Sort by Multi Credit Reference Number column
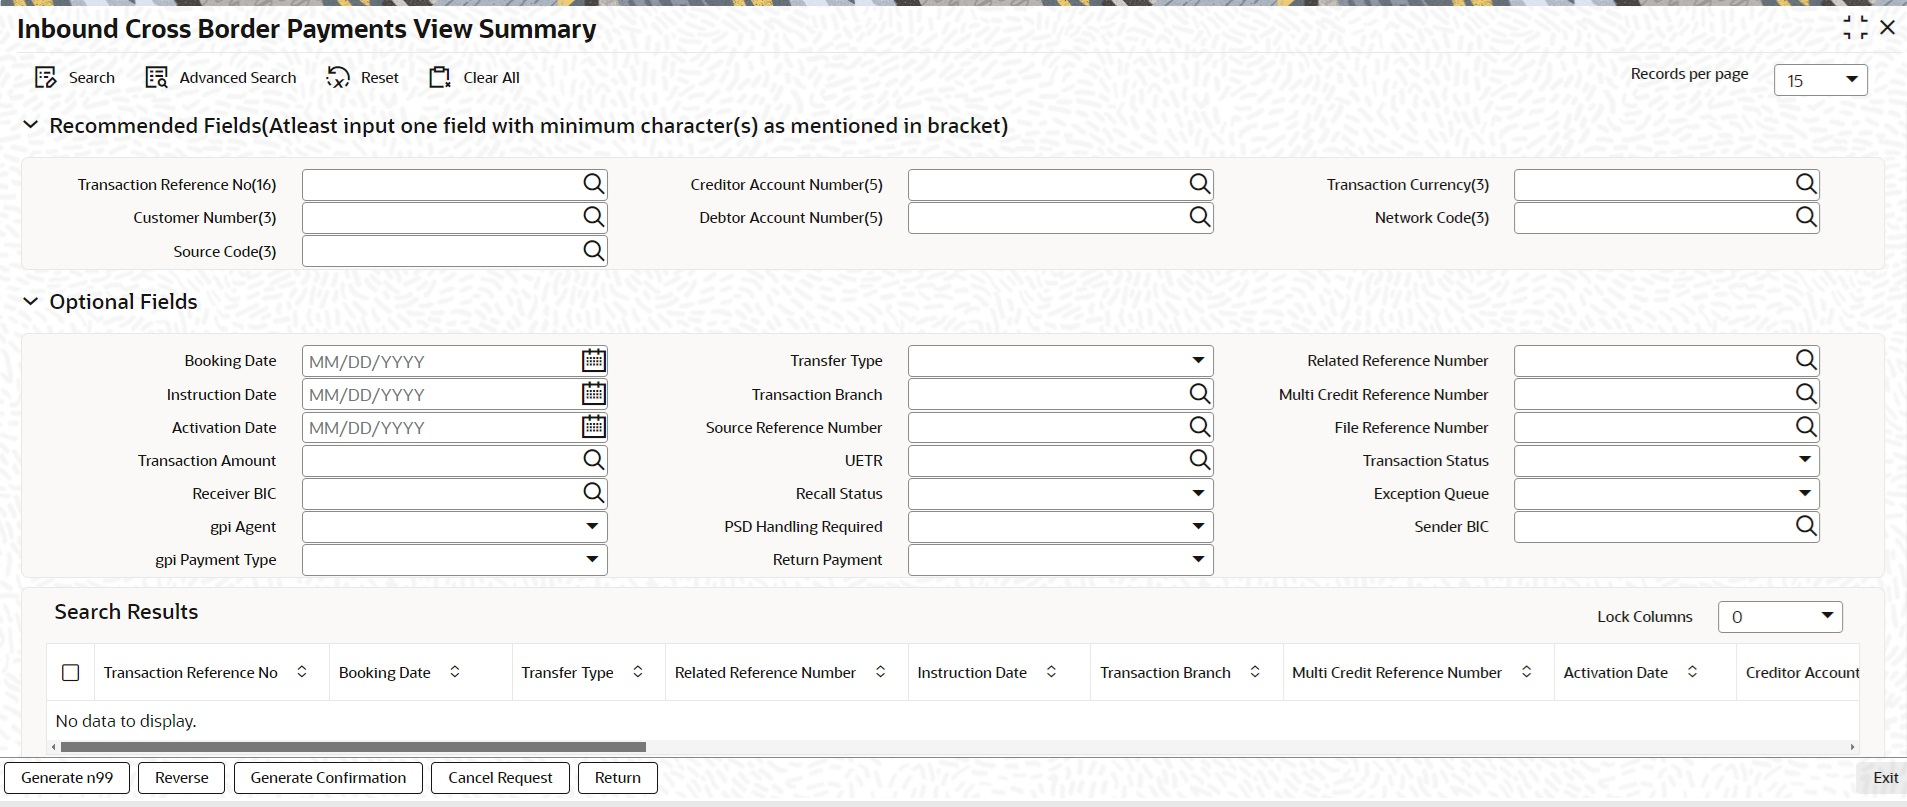 point(1526,672)
